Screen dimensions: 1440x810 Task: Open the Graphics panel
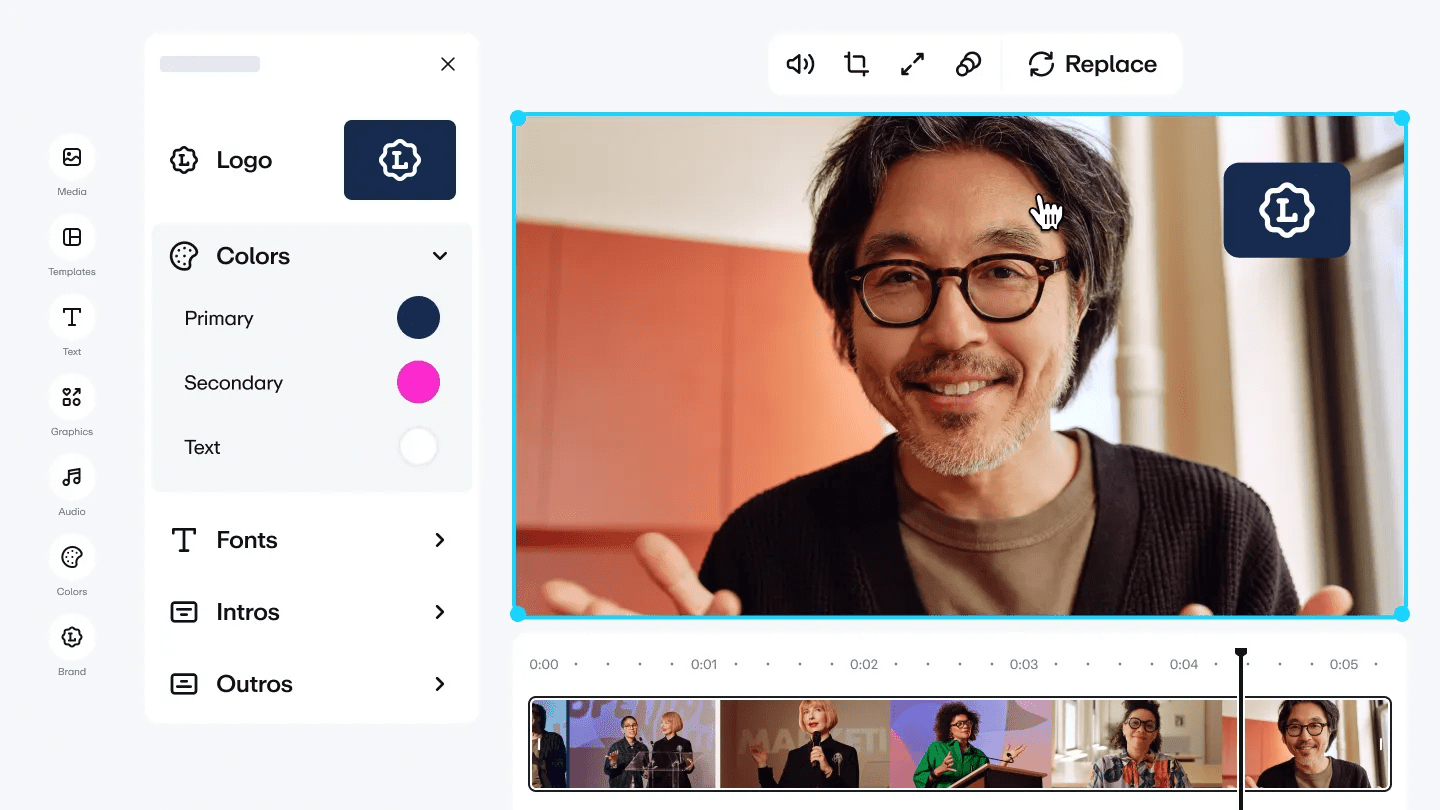(71, 397)
